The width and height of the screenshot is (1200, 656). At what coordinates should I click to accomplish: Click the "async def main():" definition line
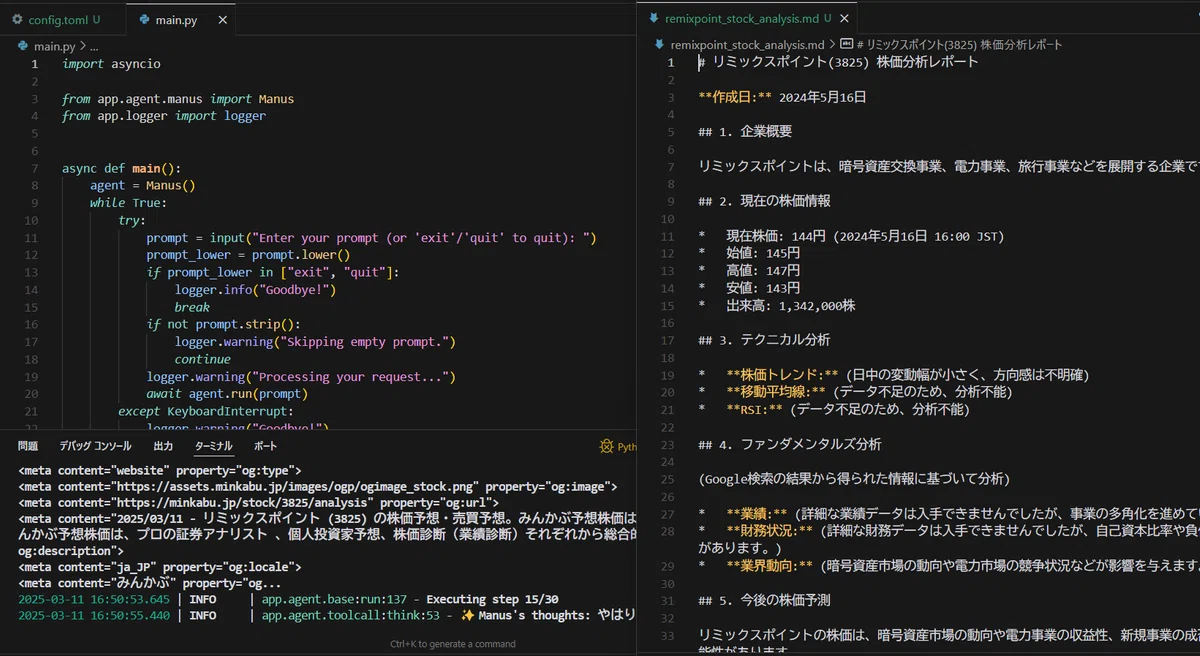(x=121, y=168)
